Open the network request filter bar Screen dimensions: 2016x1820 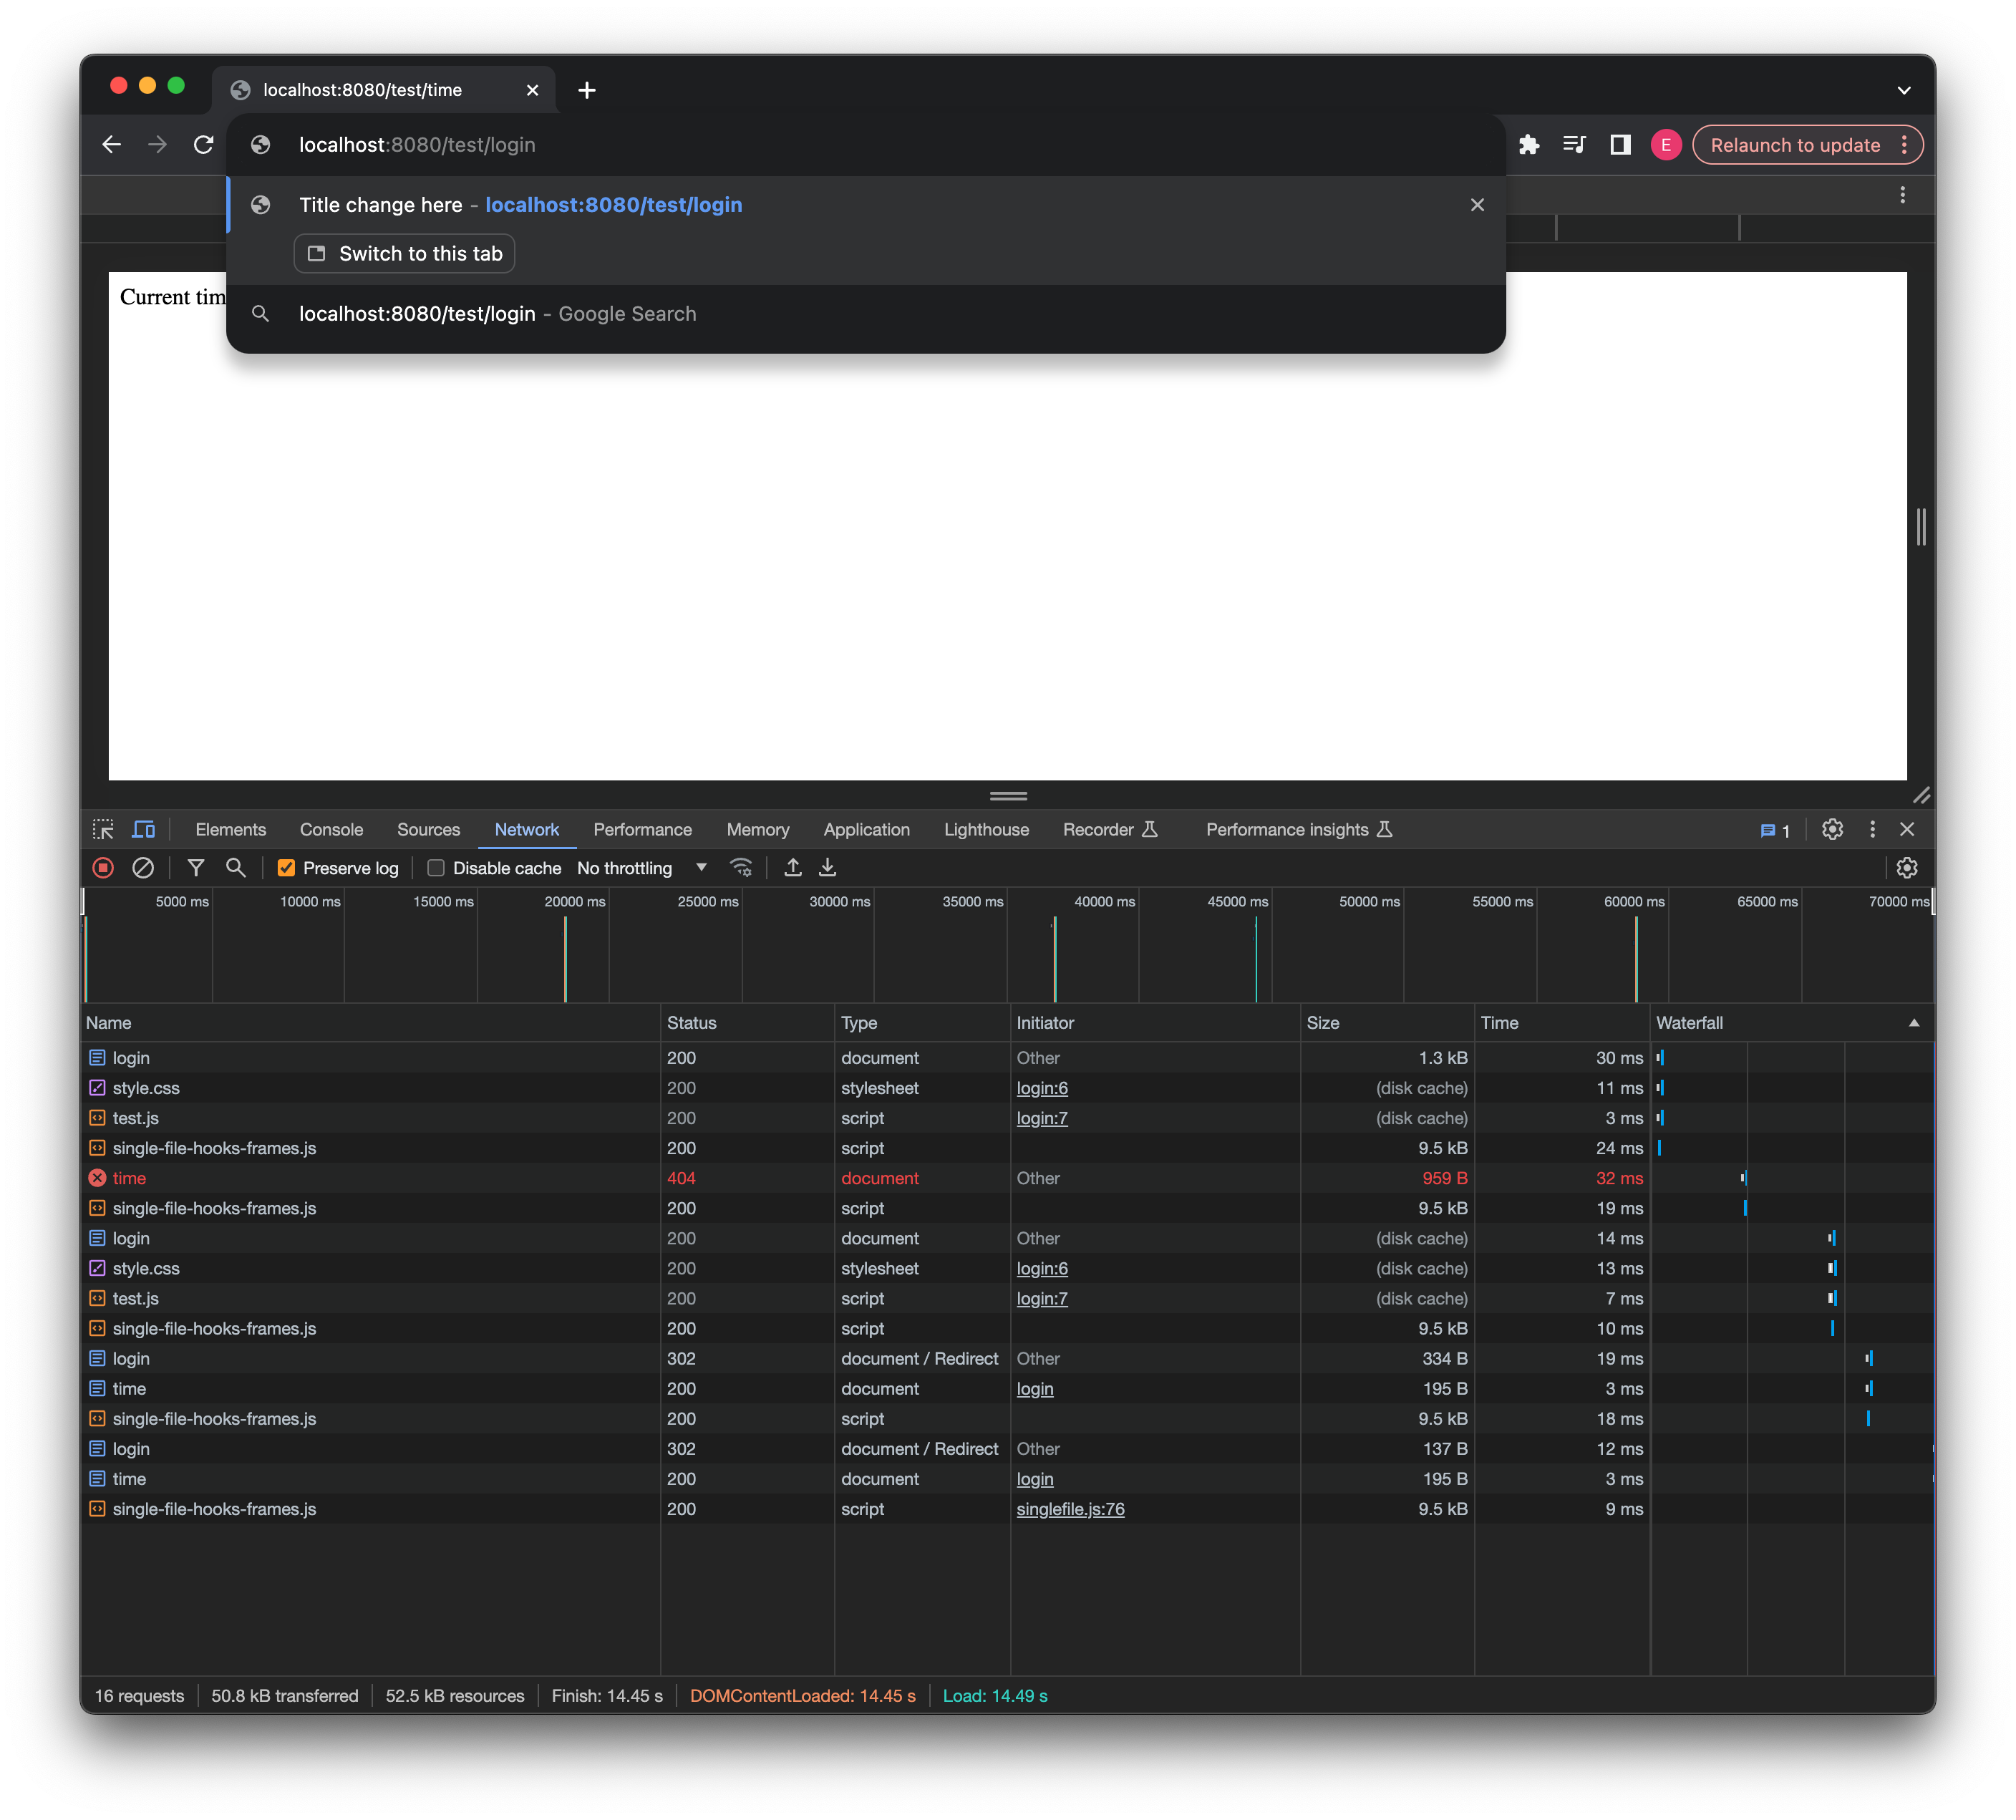click(x=196, y=868)
